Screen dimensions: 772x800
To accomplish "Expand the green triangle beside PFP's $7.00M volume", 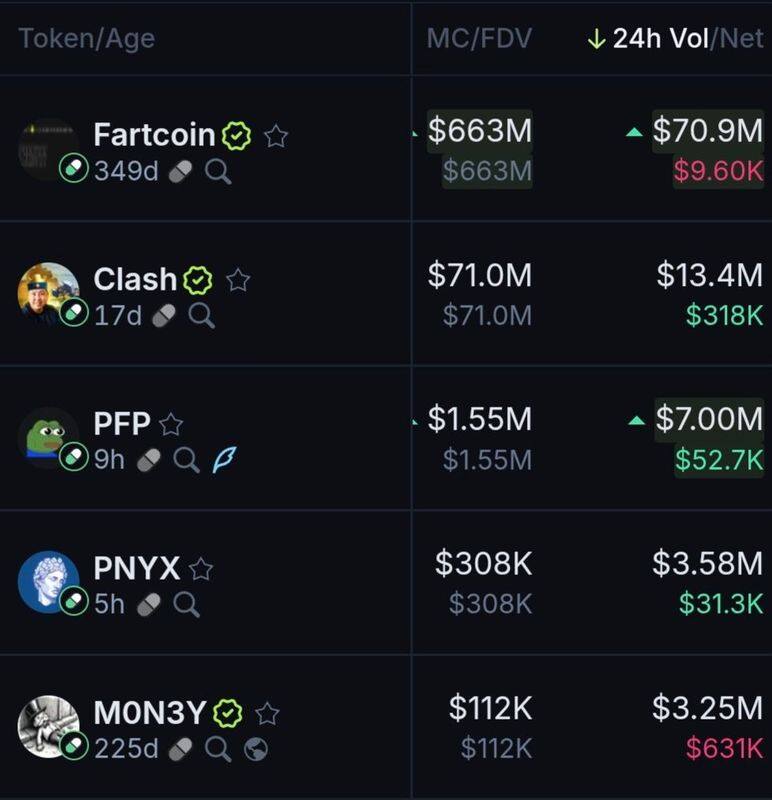I will coord(636,421).
